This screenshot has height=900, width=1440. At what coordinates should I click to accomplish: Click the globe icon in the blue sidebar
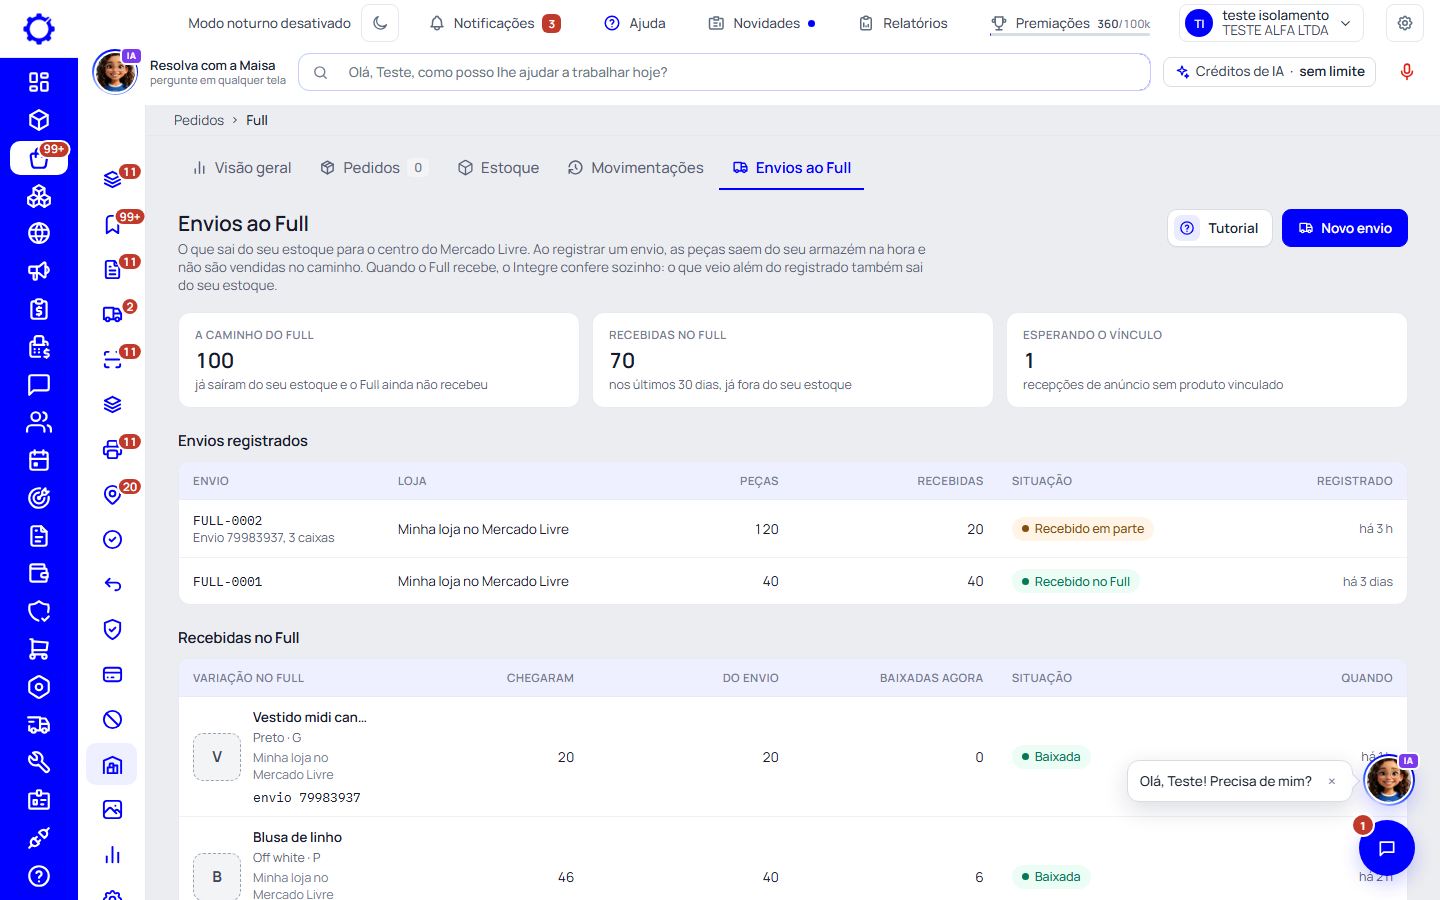click(39, 233)
